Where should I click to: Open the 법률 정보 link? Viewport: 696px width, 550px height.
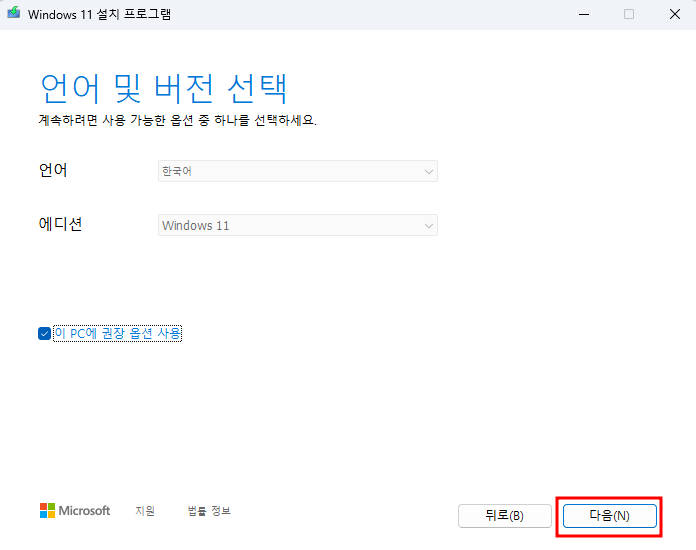pyautogui.click(x=209, y=511)
